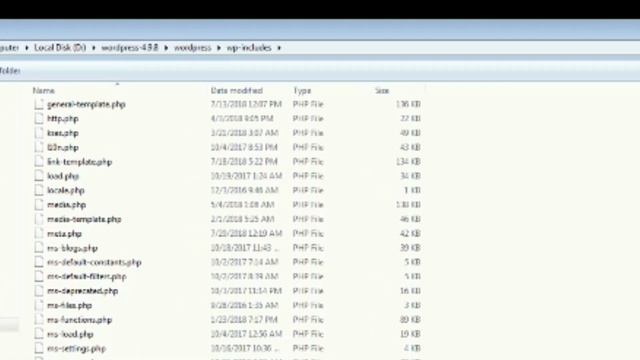This screenshot has height=360, width=640.
Task: Select the file icon of ms-settings.php
Action: pos(39,348)
